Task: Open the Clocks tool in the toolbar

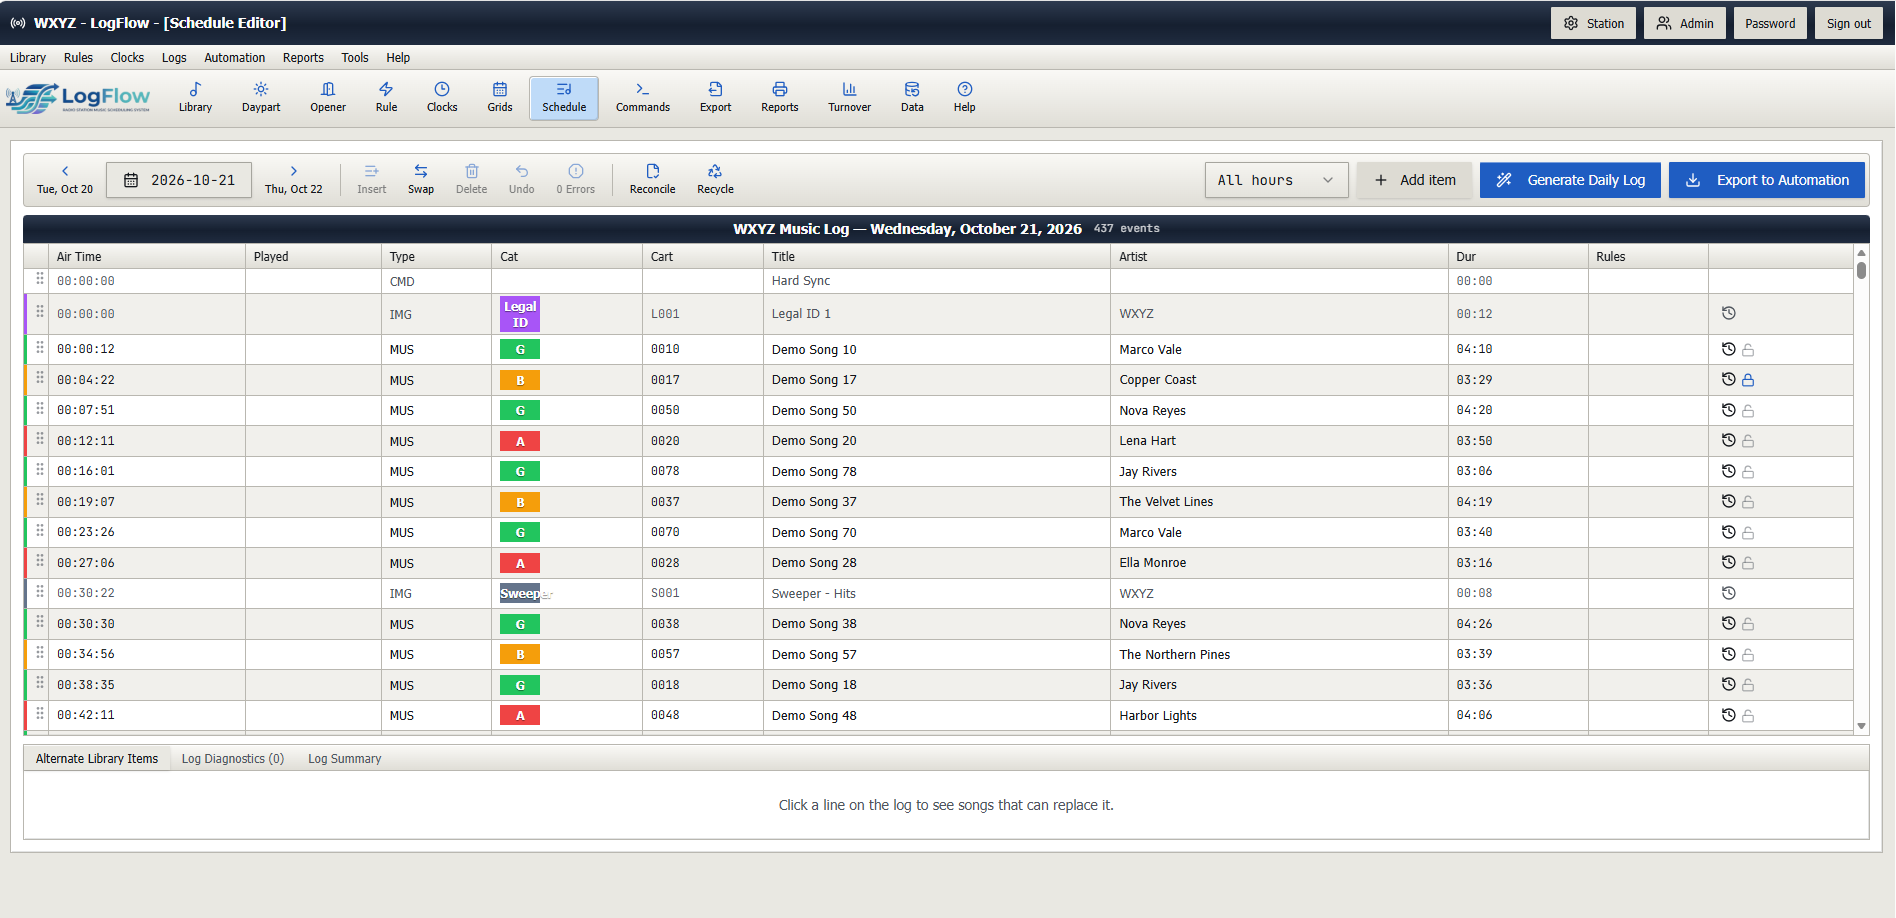Action: pyautogui.click(x=442, y=98)
